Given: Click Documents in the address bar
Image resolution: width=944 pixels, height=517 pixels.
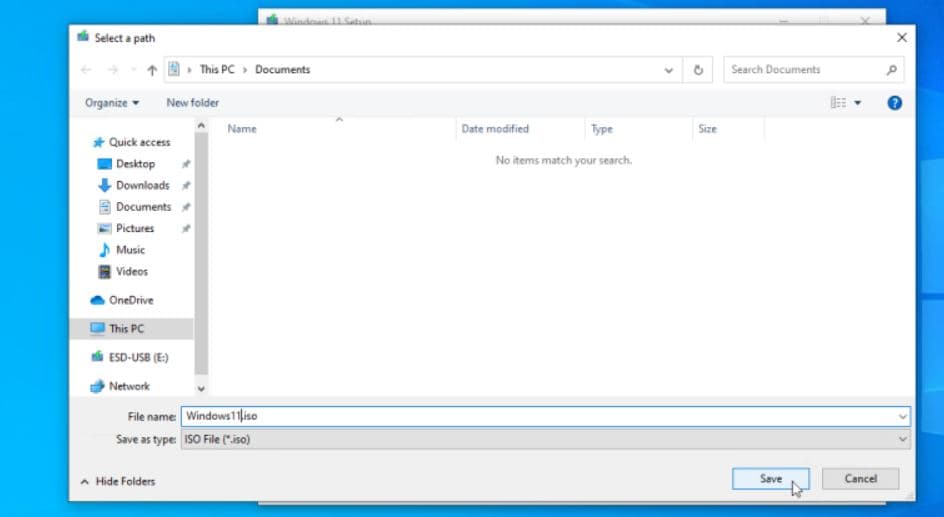Looking at the screenshot, I should 282,70.
